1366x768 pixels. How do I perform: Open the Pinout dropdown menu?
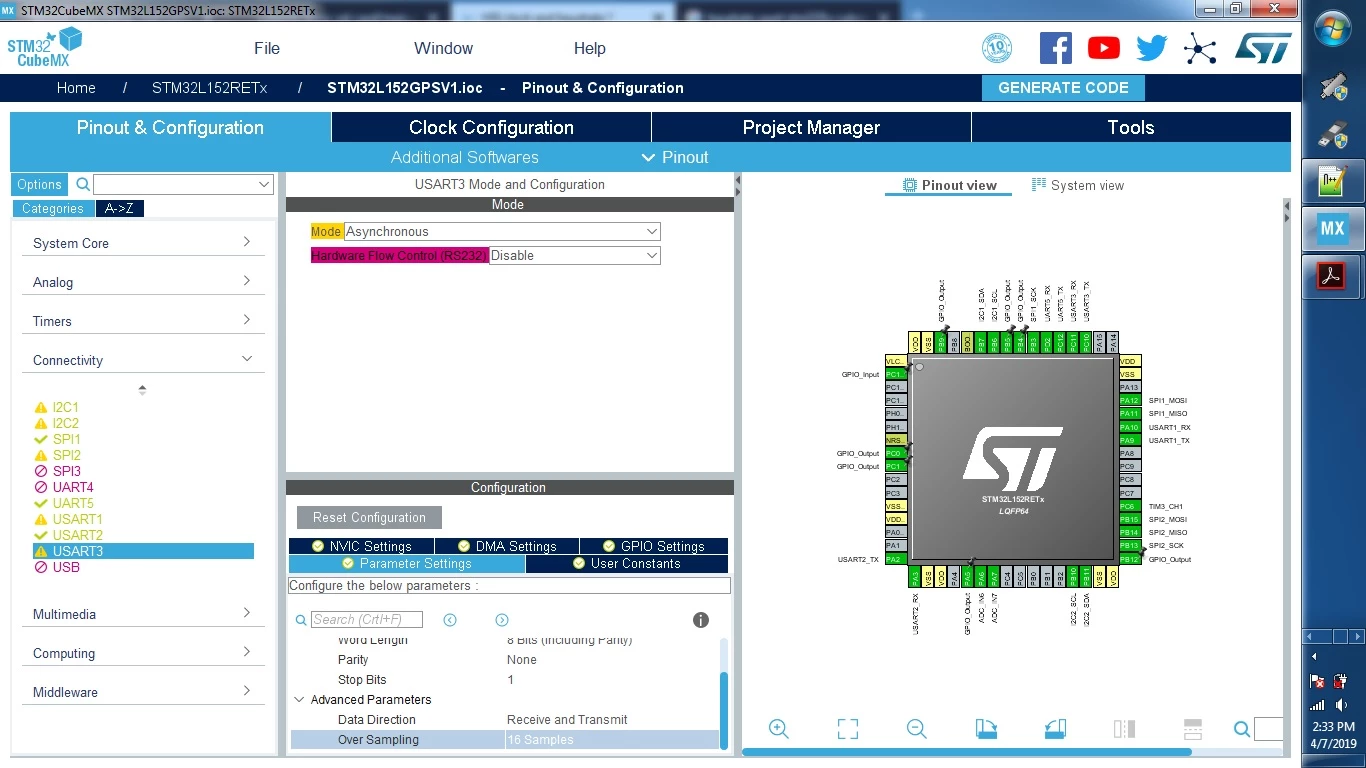pyautogui.click(x=675, y=157)
